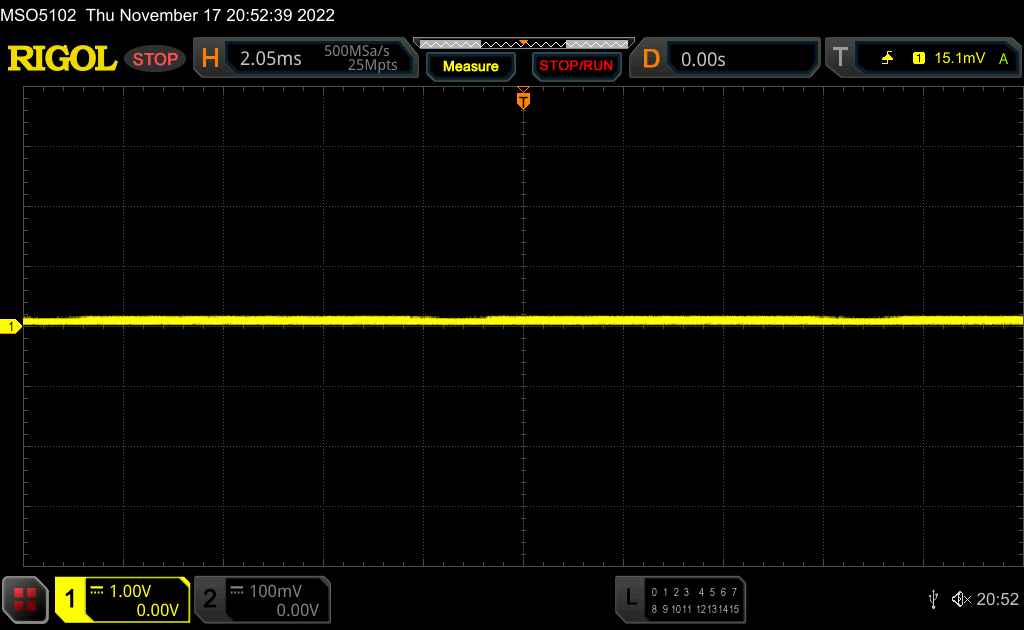The width and height of the screenshot is (1024, 630).
Task: Click the 20:52 clock display
Action: click(x=997, y=599)
